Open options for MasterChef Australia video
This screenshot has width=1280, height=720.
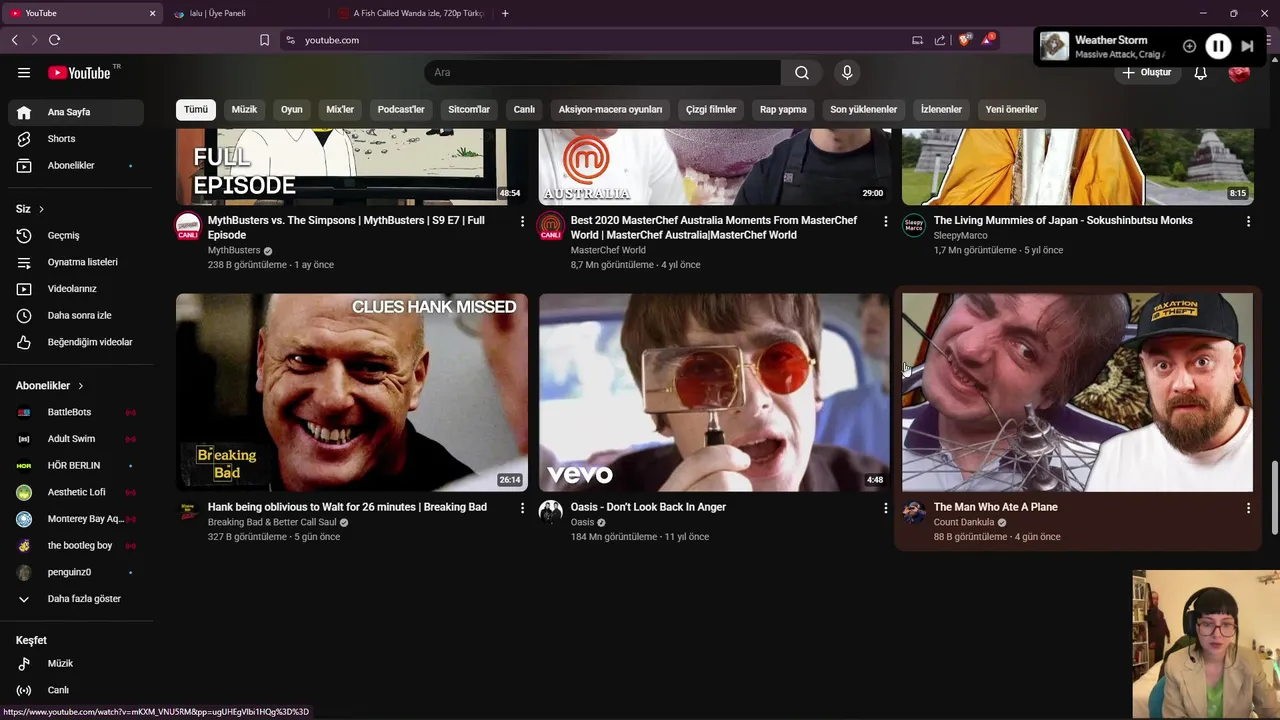tap(885, 221)
